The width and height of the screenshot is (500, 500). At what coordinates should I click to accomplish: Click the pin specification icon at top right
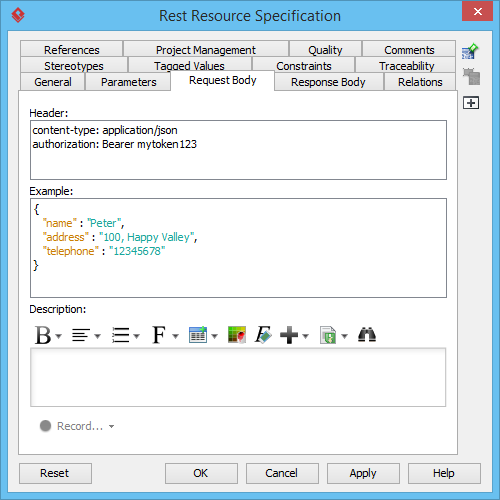(470, 51)
